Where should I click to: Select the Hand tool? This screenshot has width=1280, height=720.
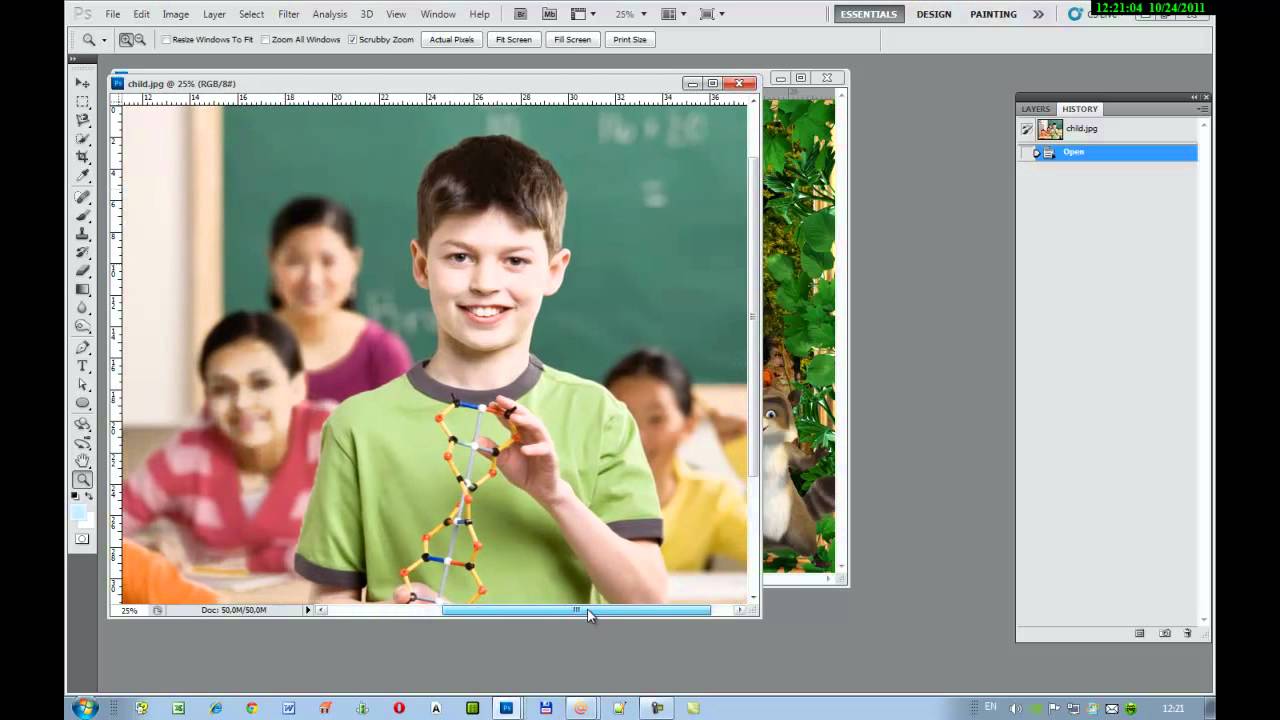click(x=83, y=461)
